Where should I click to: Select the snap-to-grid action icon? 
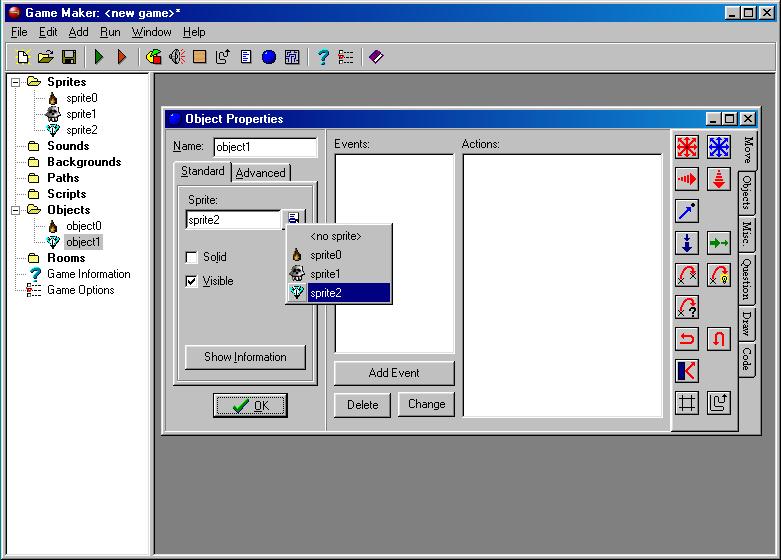pyautogui.click(x=687, y=403)
